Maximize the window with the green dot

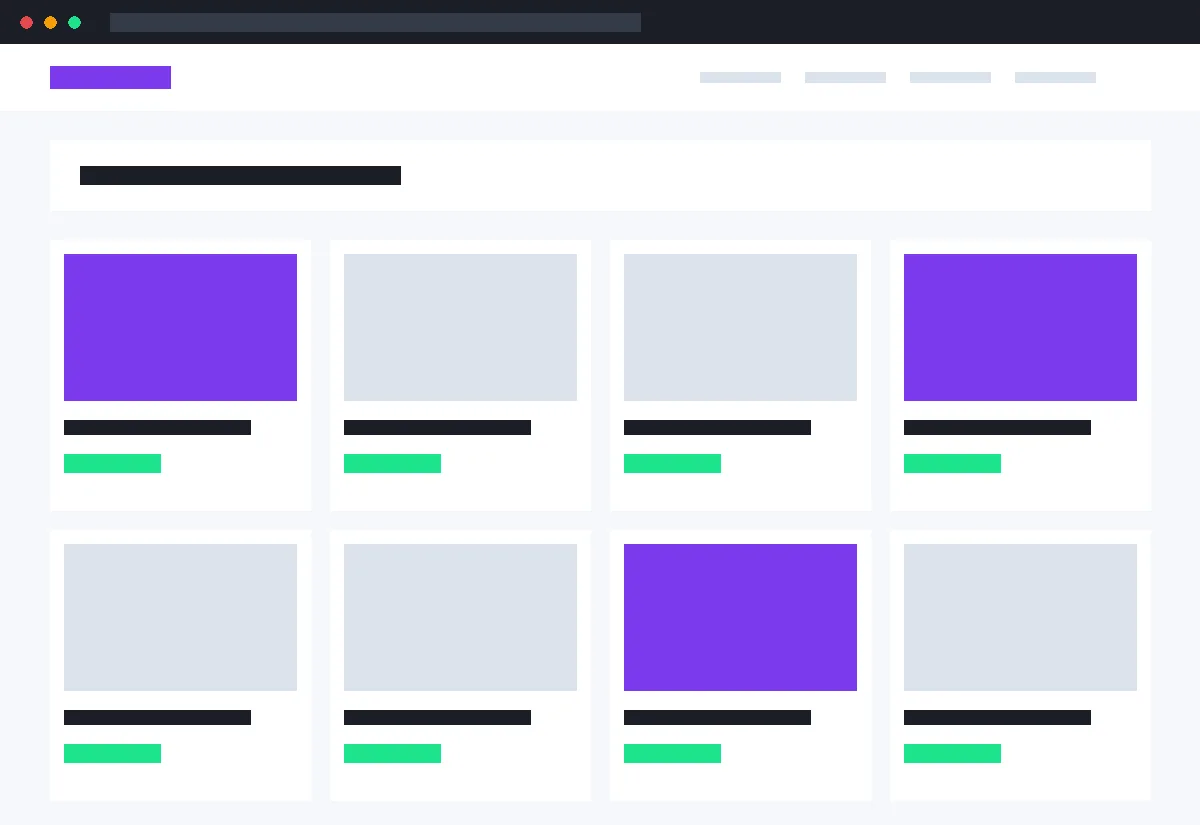[x=74, y=22]
